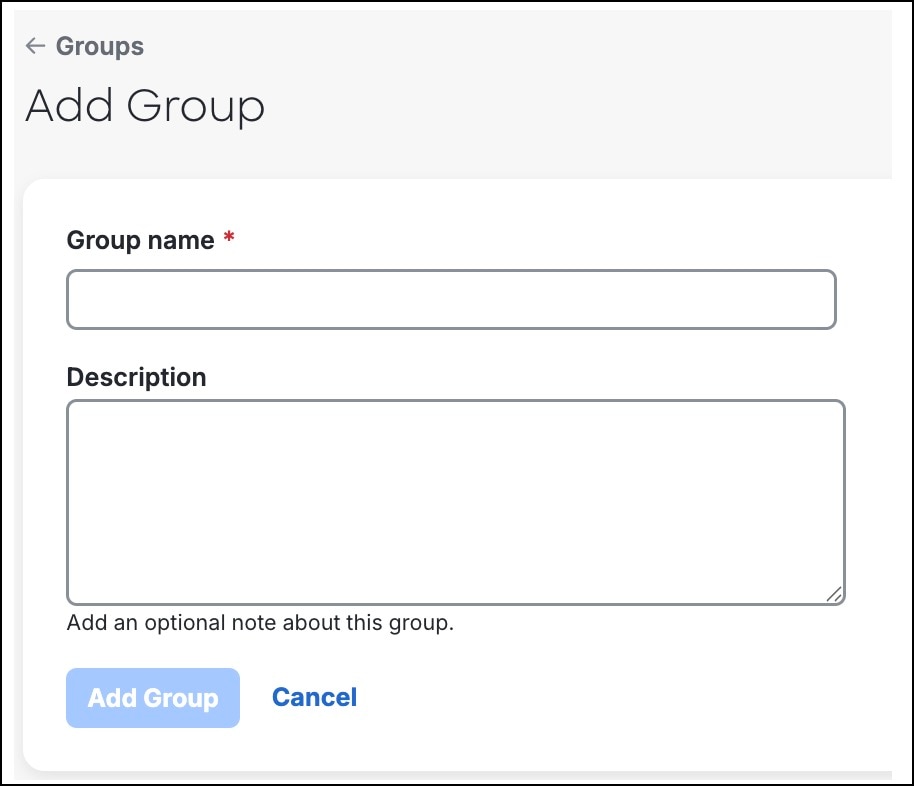The width and height of the screenshot is (914, 786).
Task: Click the Add Group page heading
Action: coord(144,106)
